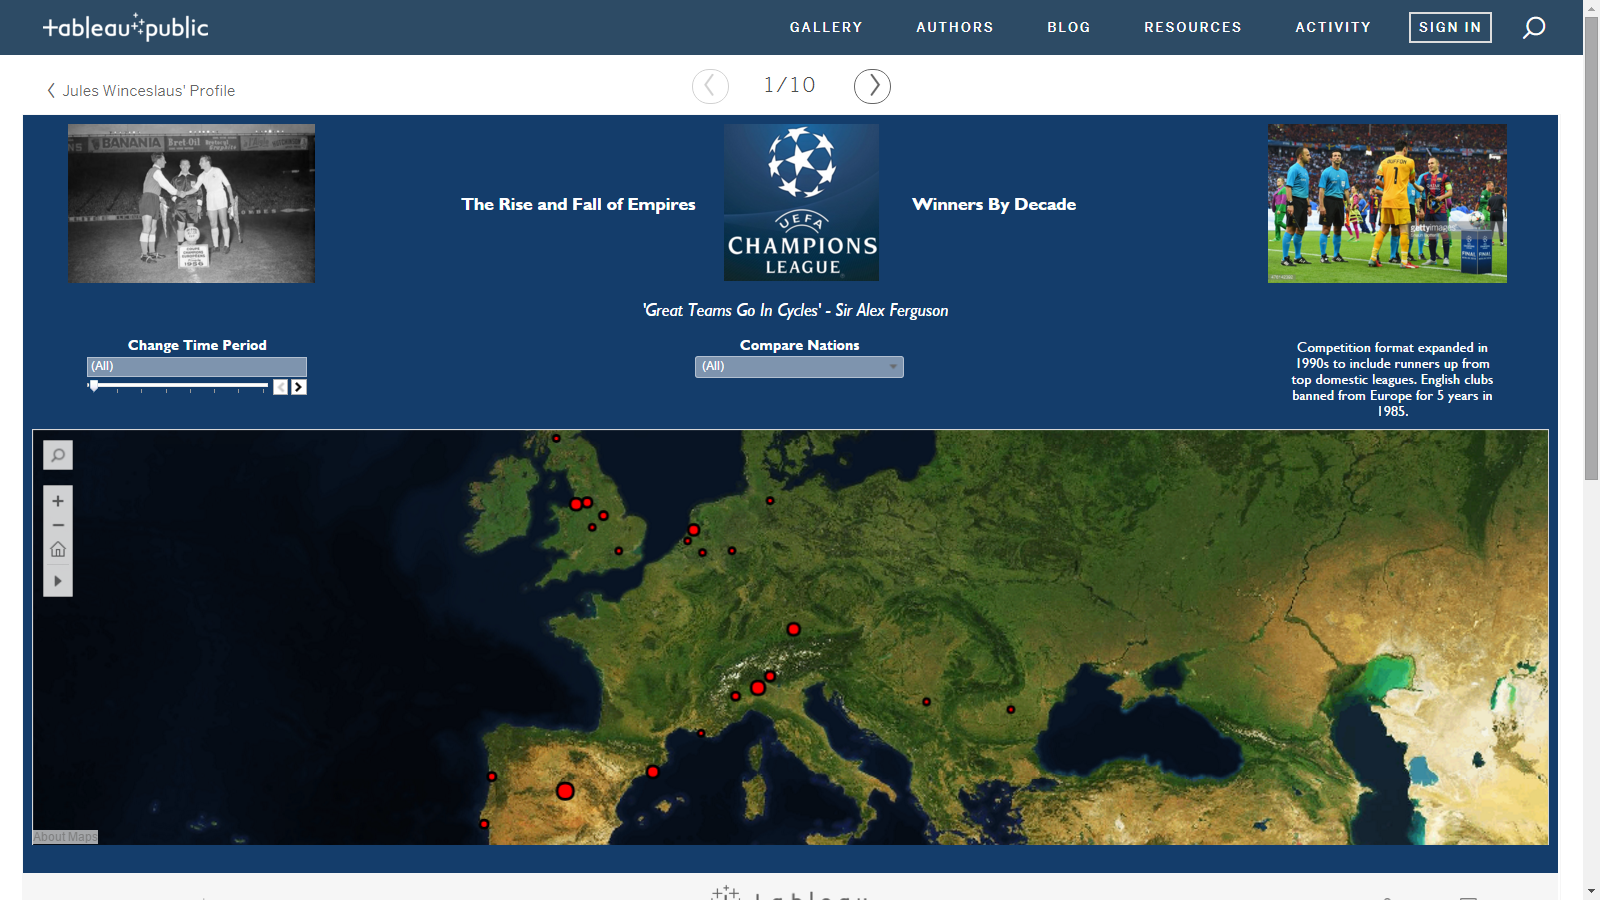This screenshot has width=1600, height=900.
Task: Click the 'Change Time Period' label
Action: click(x=197, y=345)
